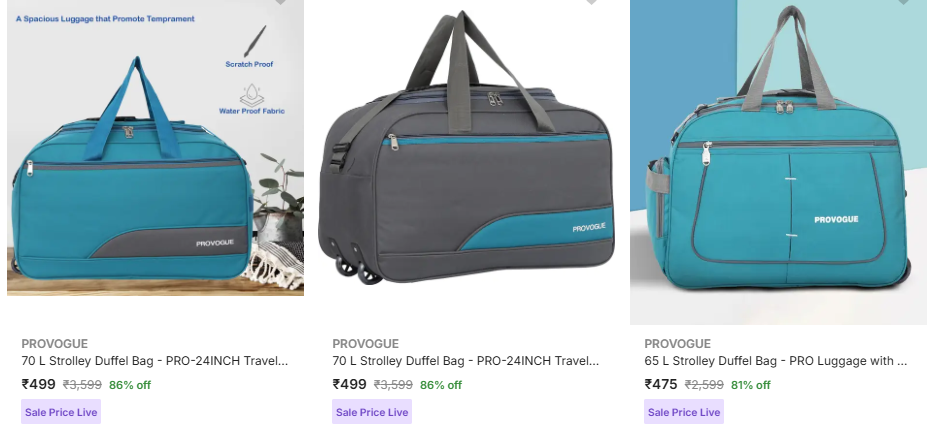This screenshot has width=932, height=436.
Task: Click the 81% off label
Action: point(751,385)
